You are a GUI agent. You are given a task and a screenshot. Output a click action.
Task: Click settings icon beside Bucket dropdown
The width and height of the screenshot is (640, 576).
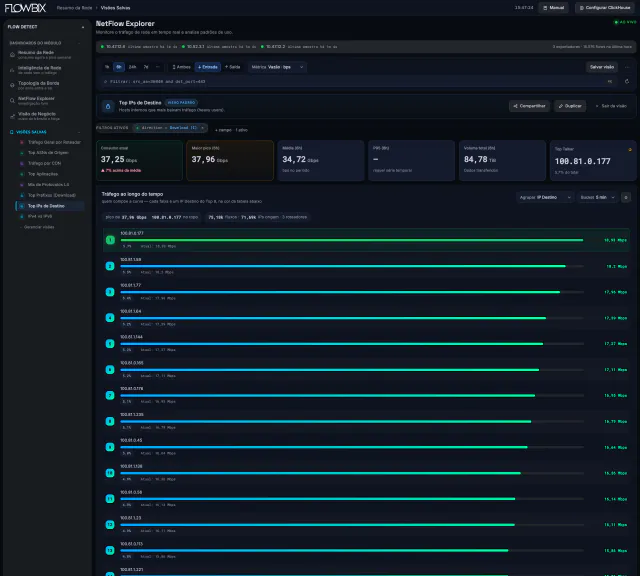626,198
